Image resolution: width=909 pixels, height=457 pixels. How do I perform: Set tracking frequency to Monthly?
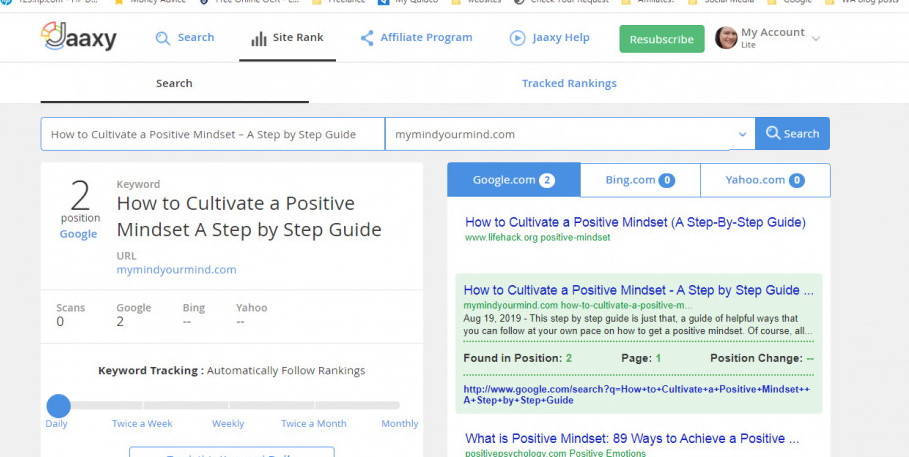[x=399, y=423]
